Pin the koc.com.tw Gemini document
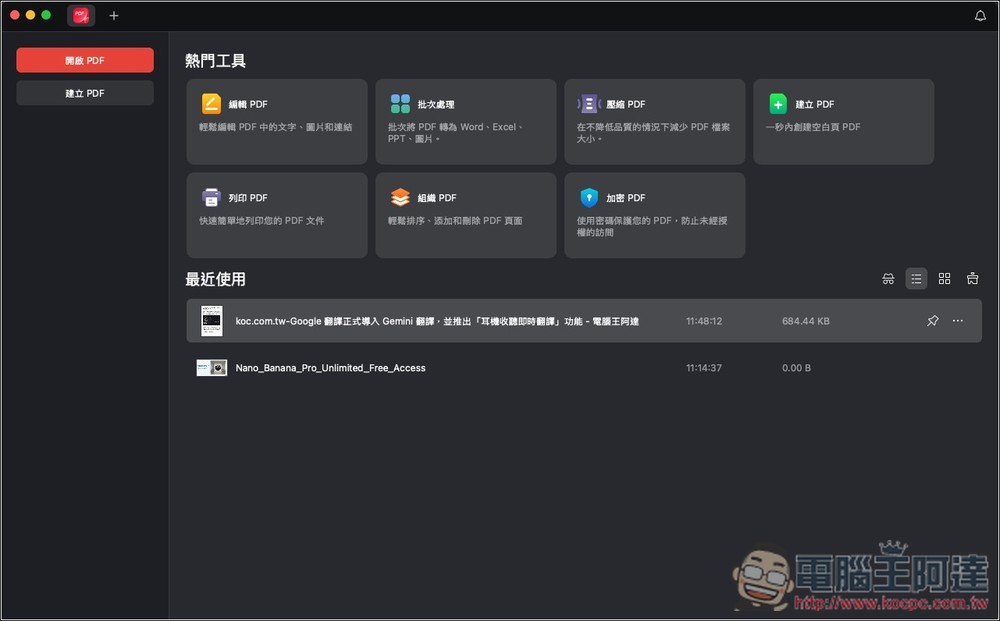The width and height of the screenshot is (1000, 621). coord(932,321)
